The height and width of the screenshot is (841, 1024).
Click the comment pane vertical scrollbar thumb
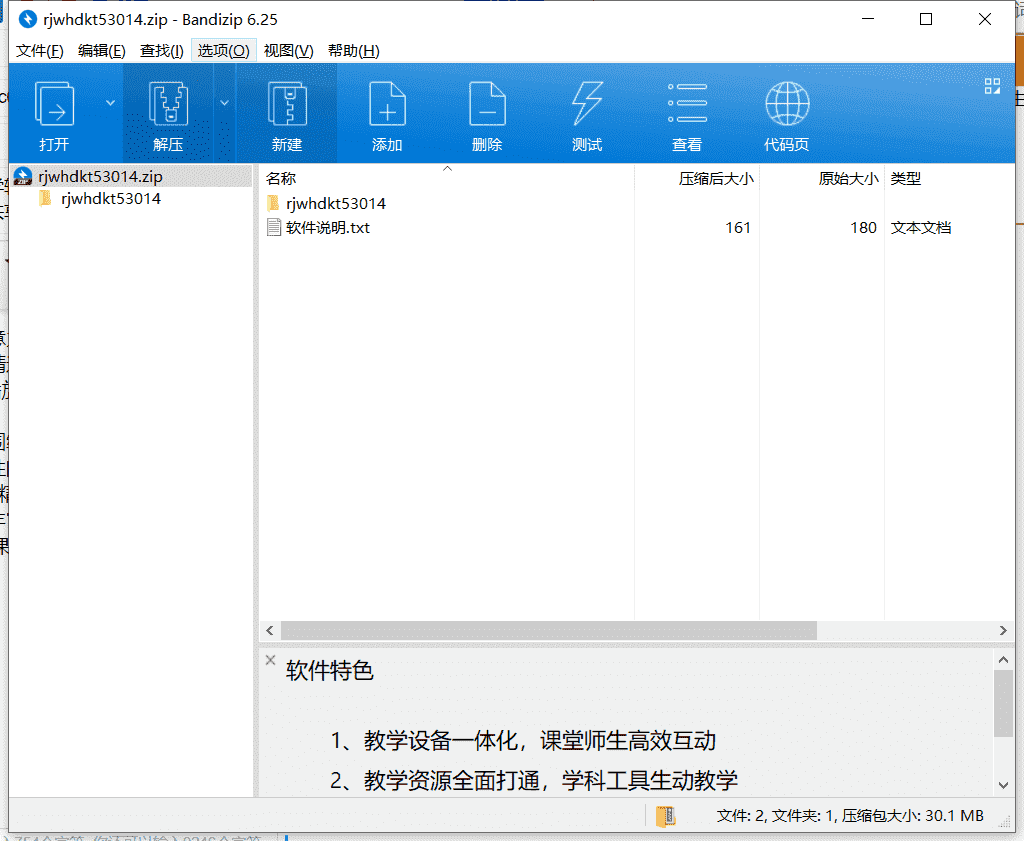(1003, 703)
